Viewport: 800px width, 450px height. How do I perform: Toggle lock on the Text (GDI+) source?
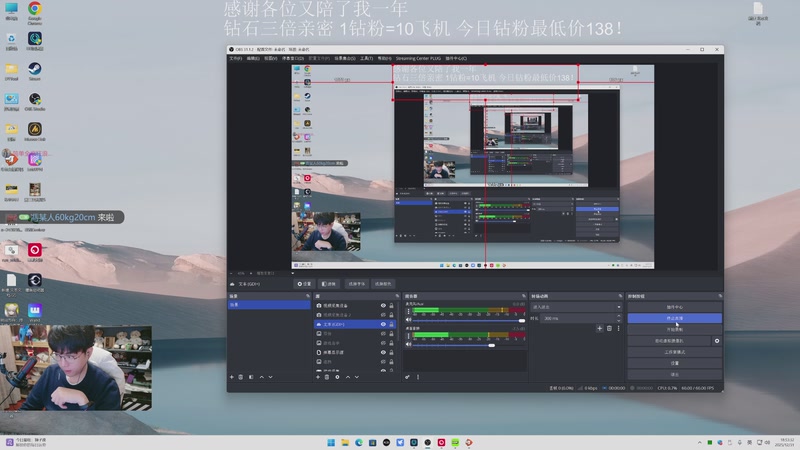click(x=391, y=324)
